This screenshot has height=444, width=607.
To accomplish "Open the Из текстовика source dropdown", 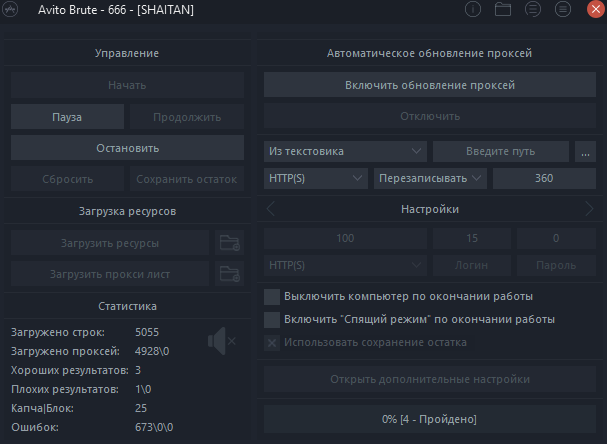I will tap(346, 151).
